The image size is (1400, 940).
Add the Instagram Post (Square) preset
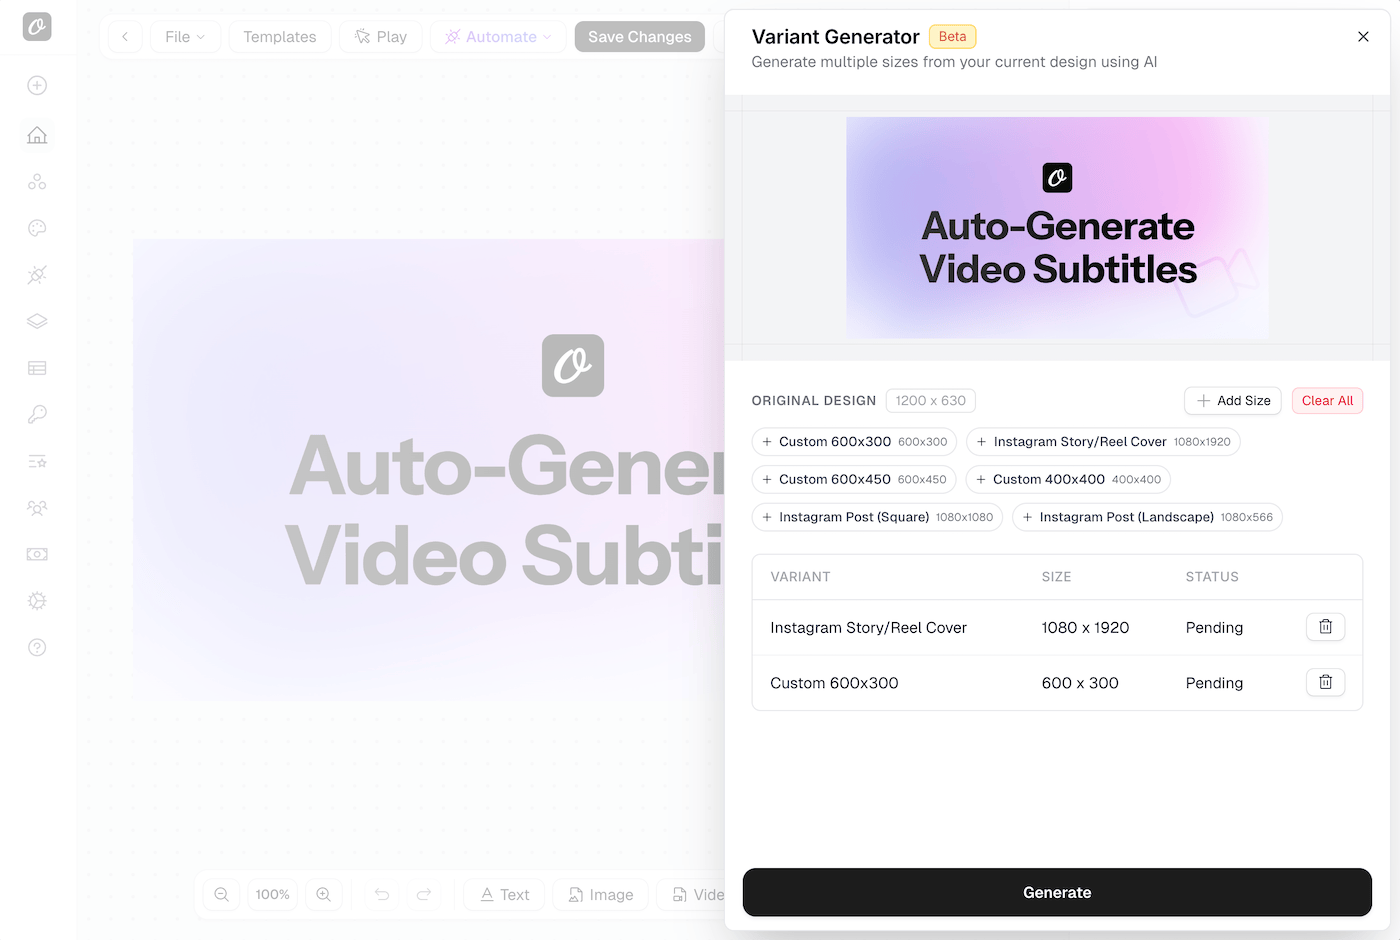[x=876, y=517]
